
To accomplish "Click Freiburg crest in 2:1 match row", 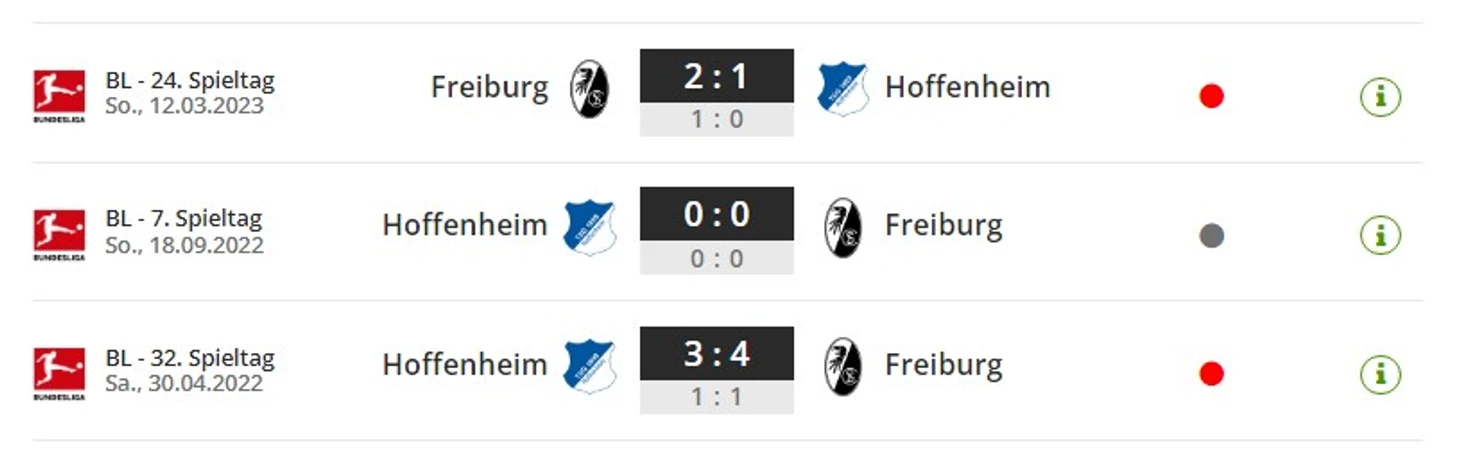I will coord(589,88).
